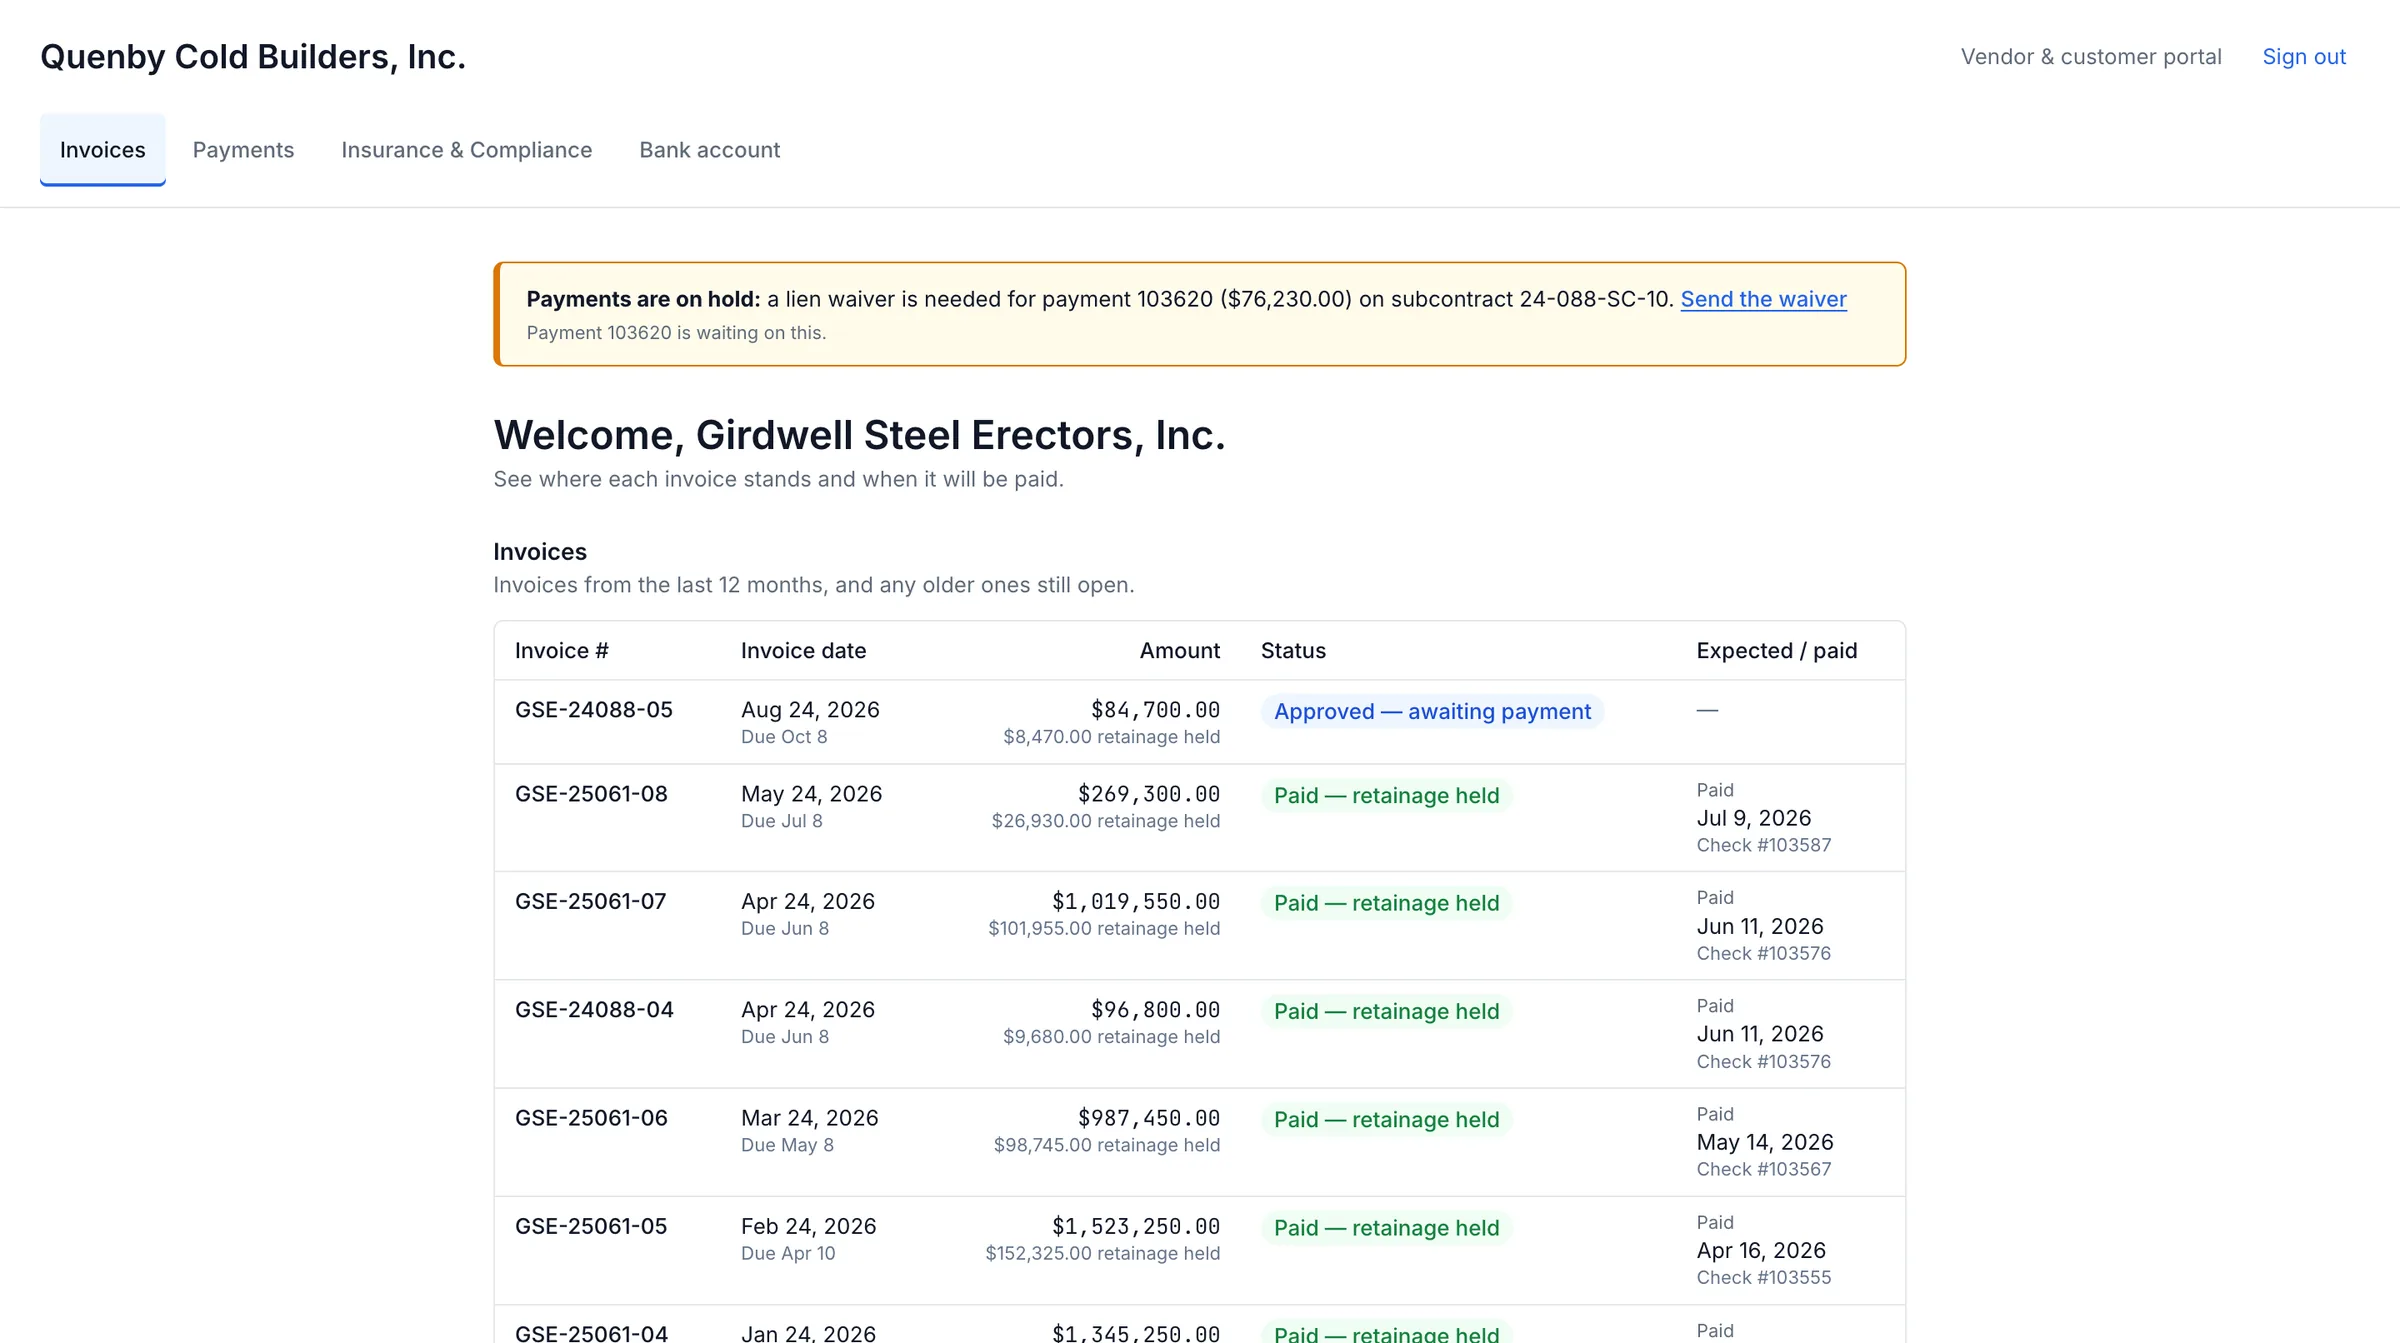Click Paid — retainage held badge for GSE-25061-07

(x=1386, y=904)
